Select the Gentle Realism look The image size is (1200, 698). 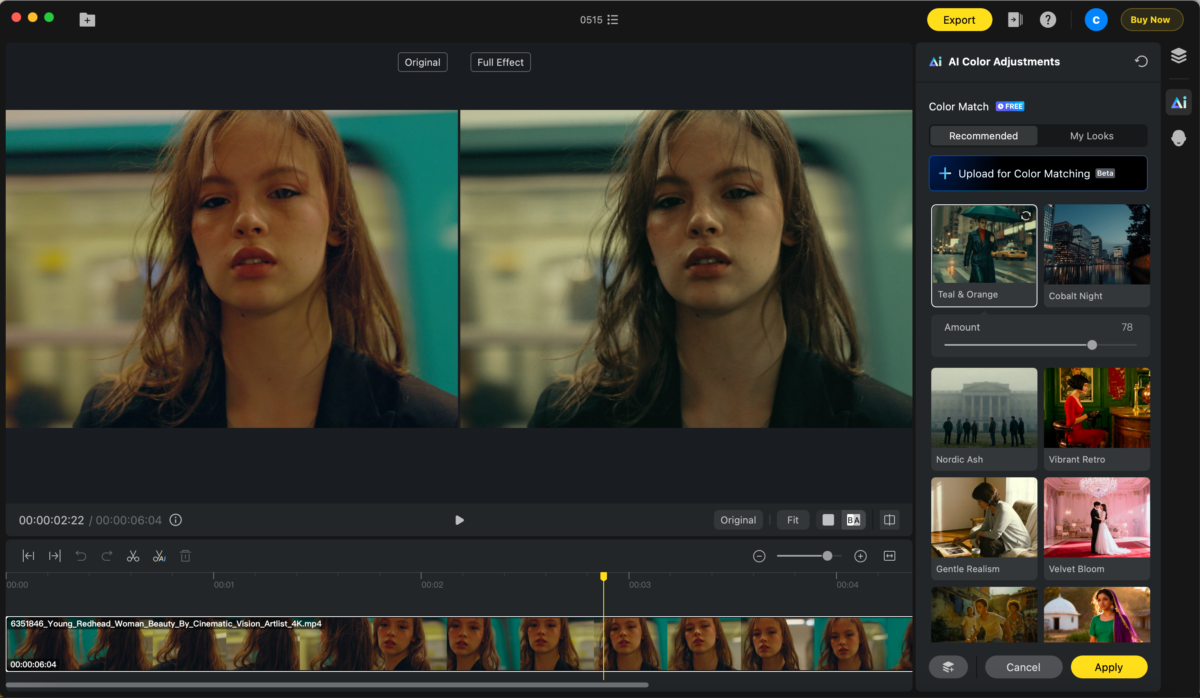(984, 529)
